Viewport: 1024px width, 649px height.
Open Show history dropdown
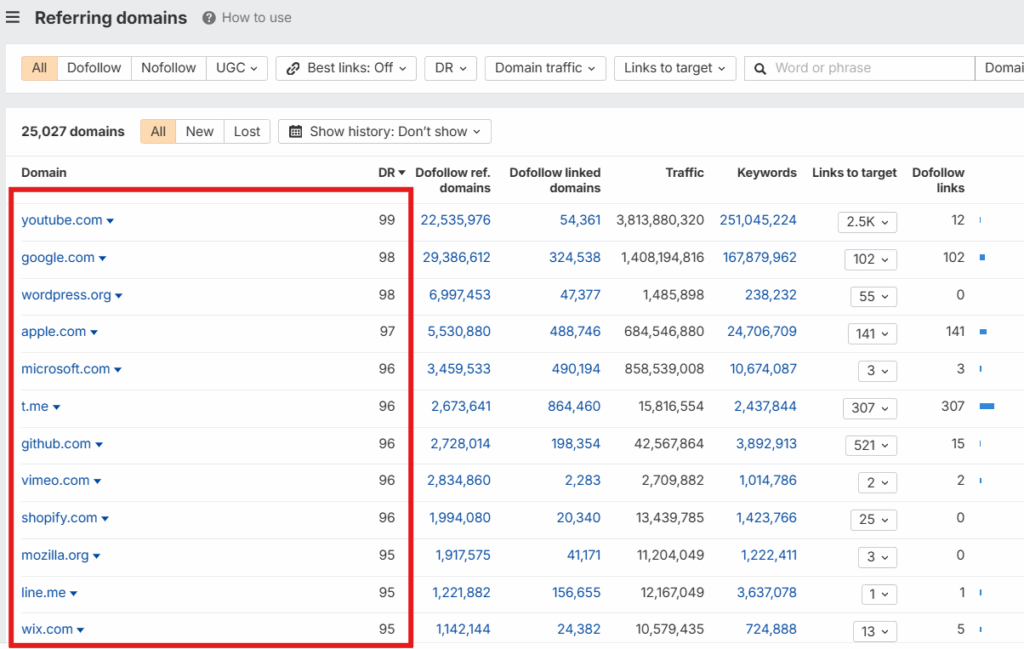click(x=385, y=131)
